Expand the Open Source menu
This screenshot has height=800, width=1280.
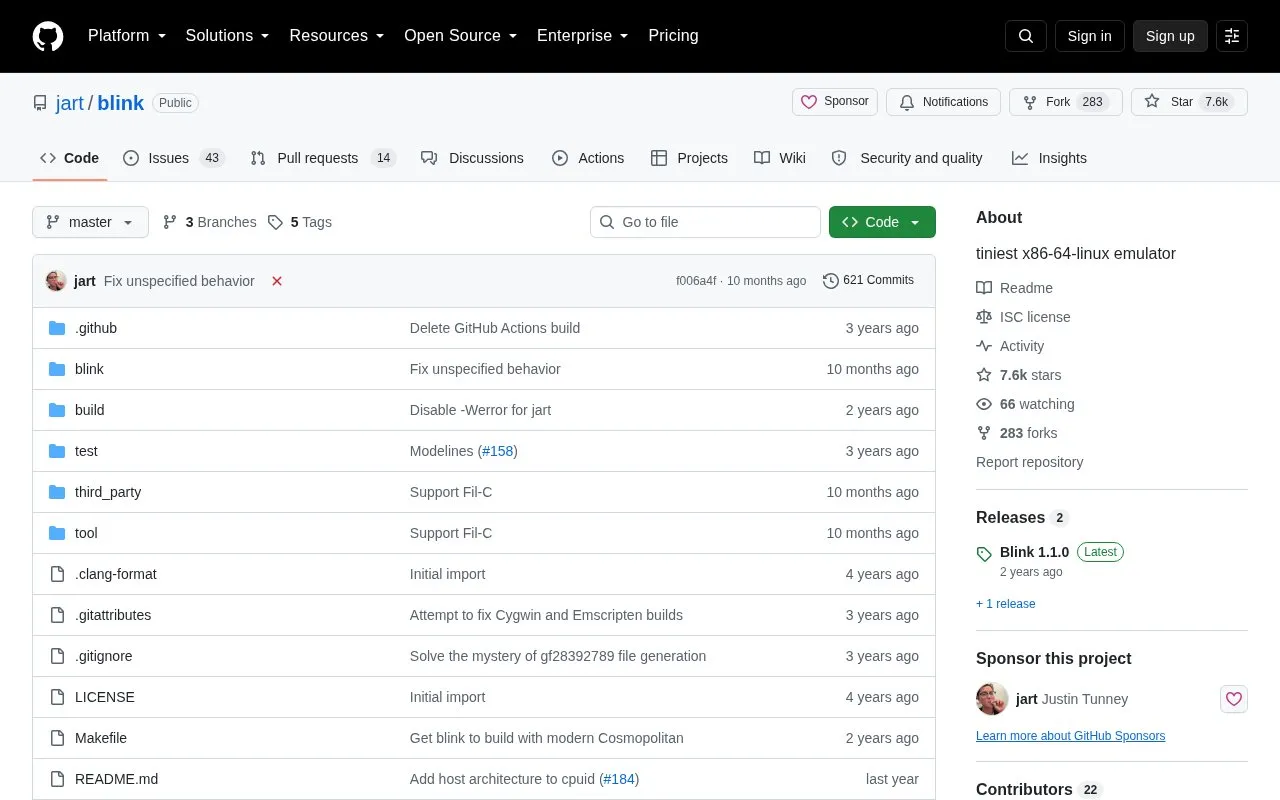coord(461,36)
